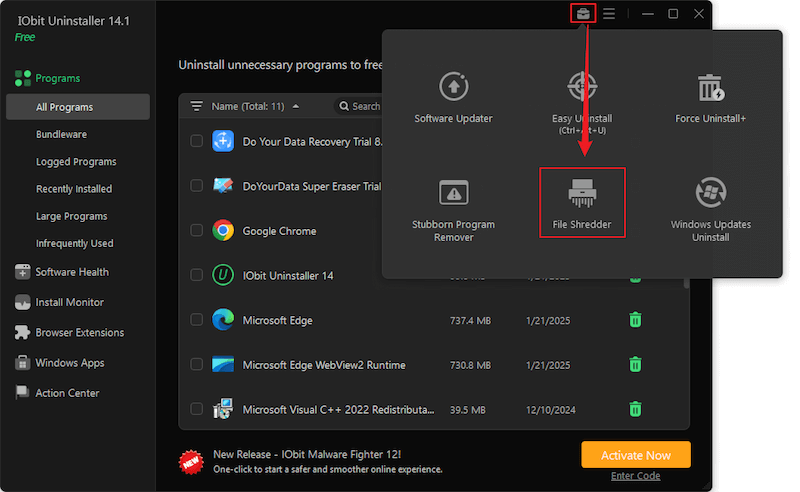The width and height of the screenshot is (800, 492).
Task: Tick checkbox for Microsoft Edge
Action: click(196, 319)
